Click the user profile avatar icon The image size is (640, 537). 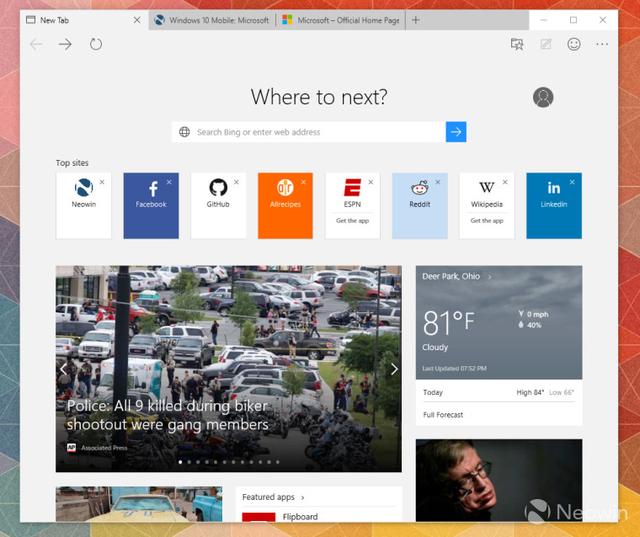point(543,97)
